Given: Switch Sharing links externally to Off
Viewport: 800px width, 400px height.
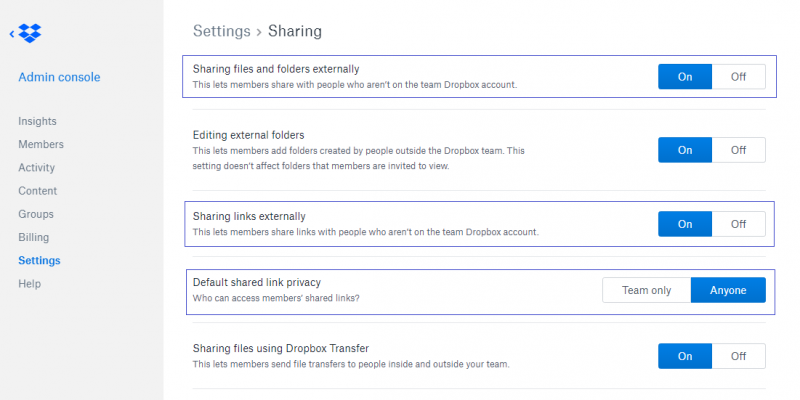Looking at the screenshot, I should 738,224.
